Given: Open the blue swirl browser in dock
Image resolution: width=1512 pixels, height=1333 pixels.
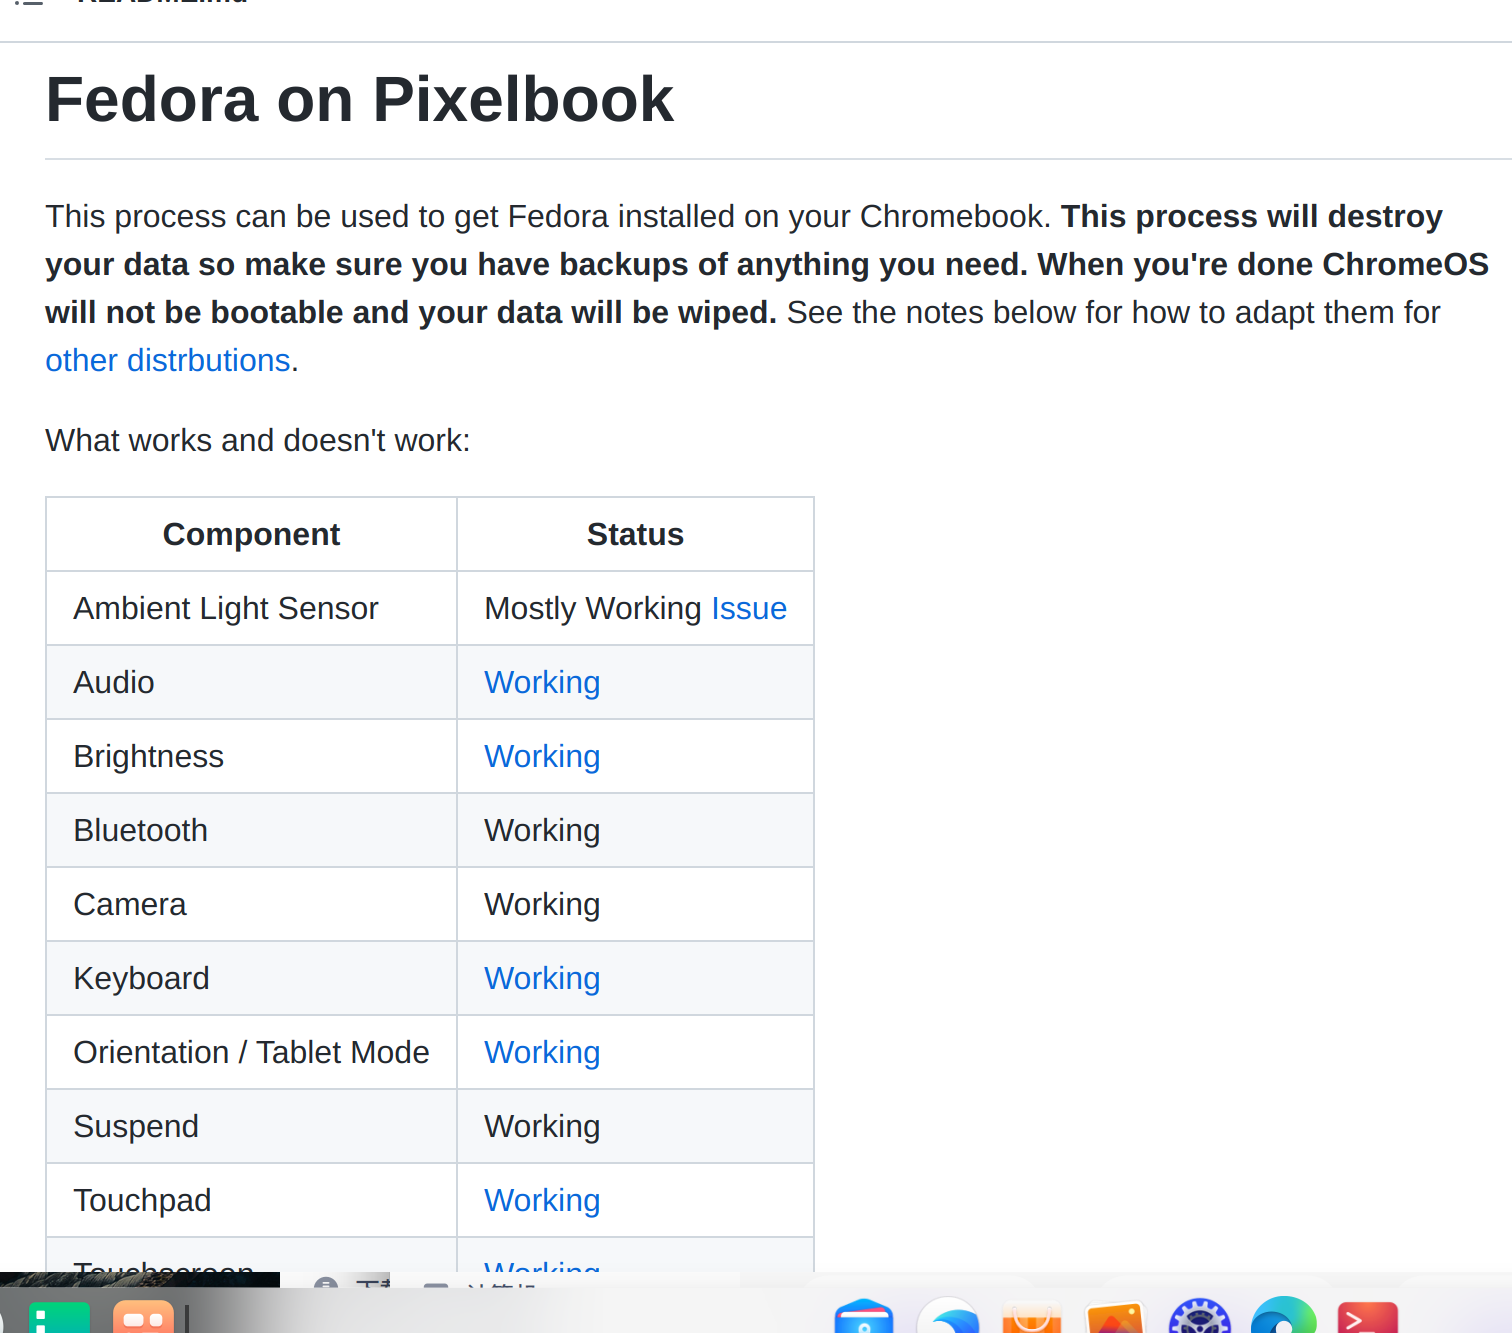Looking at the screenshot, I should tap(948, 1317).
